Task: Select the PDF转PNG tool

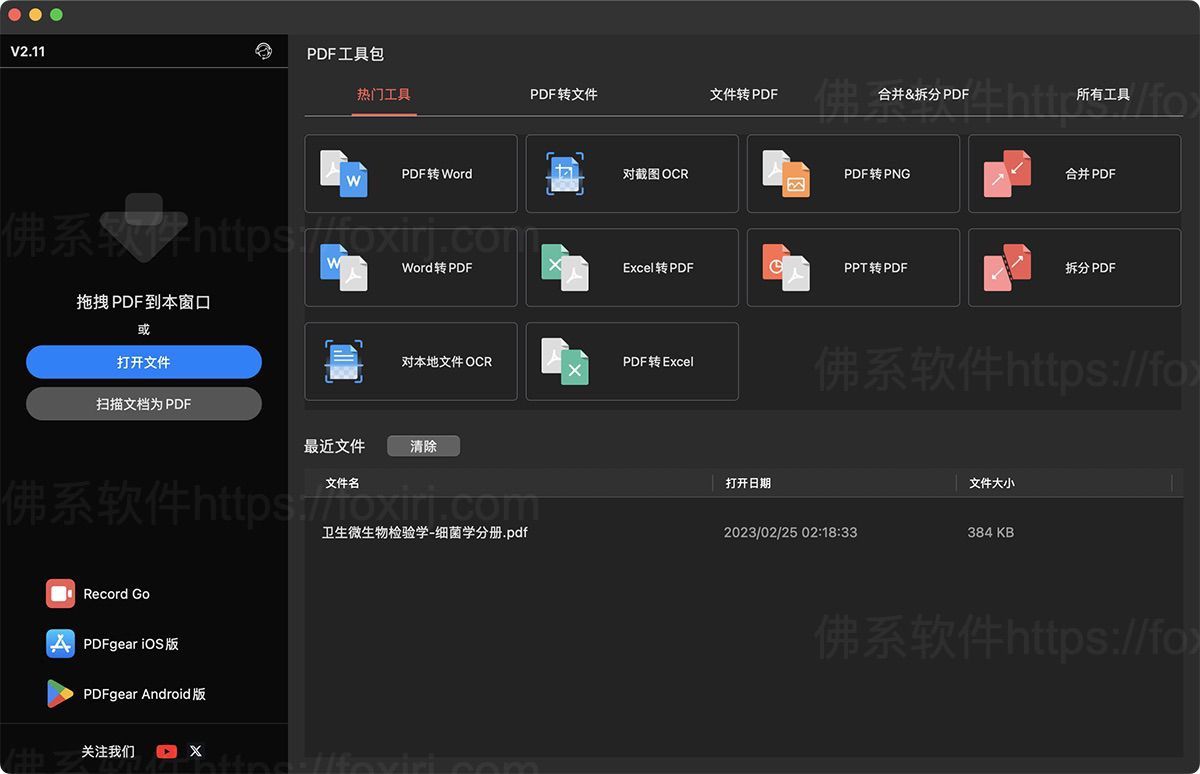Action: coord(852,173)
